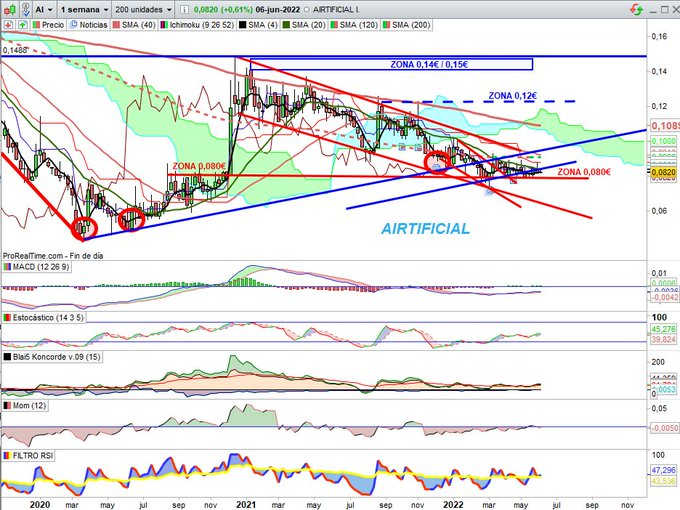
Task: Click the SMA (20) green color swatch
Action: pyautogui.click(x=286, y=25)
